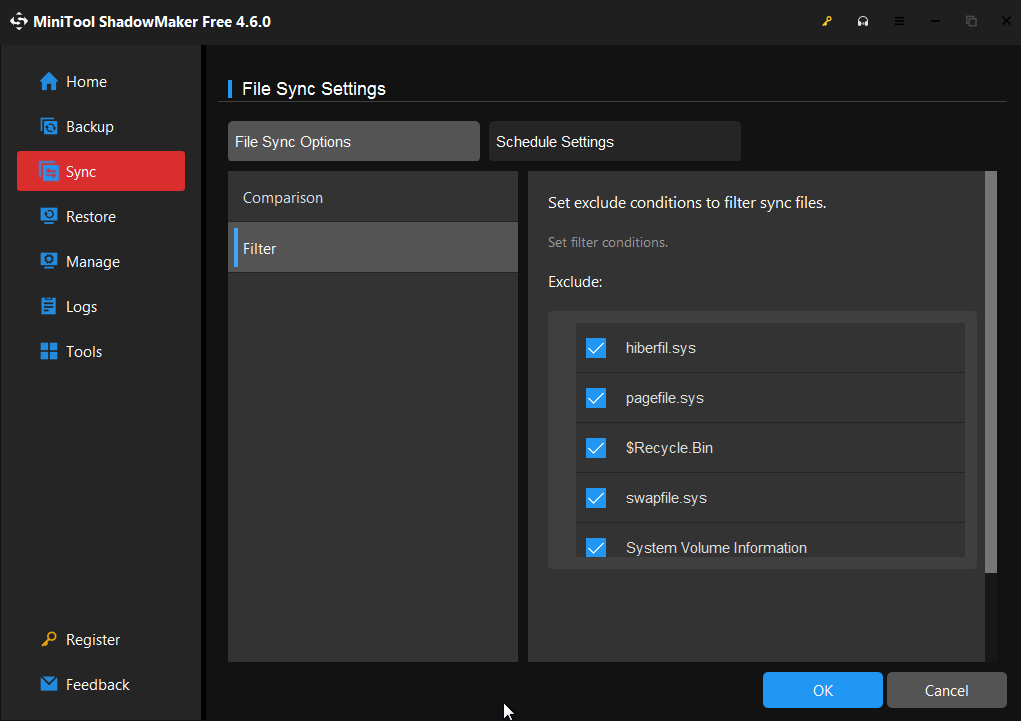The image size is (1021, 721).
Task: Click the settings panel vertical scrollbar
Action: click(991, 372)
